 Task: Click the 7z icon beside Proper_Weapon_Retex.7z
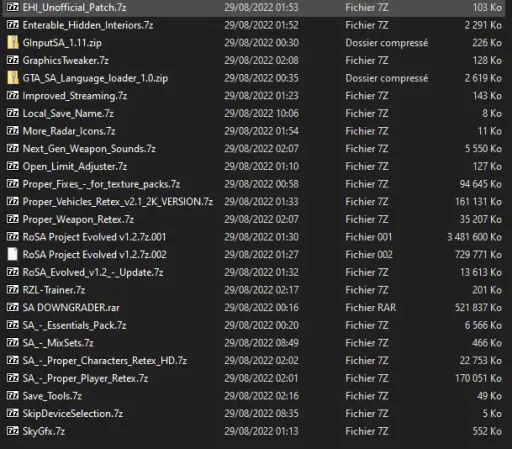point(13,219)
